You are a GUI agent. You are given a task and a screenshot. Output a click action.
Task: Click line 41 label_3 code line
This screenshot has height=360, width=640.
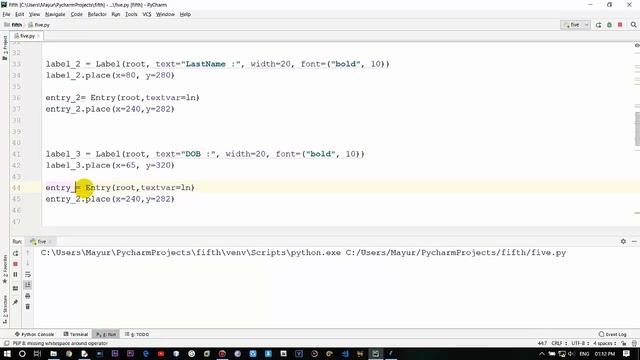205,154
